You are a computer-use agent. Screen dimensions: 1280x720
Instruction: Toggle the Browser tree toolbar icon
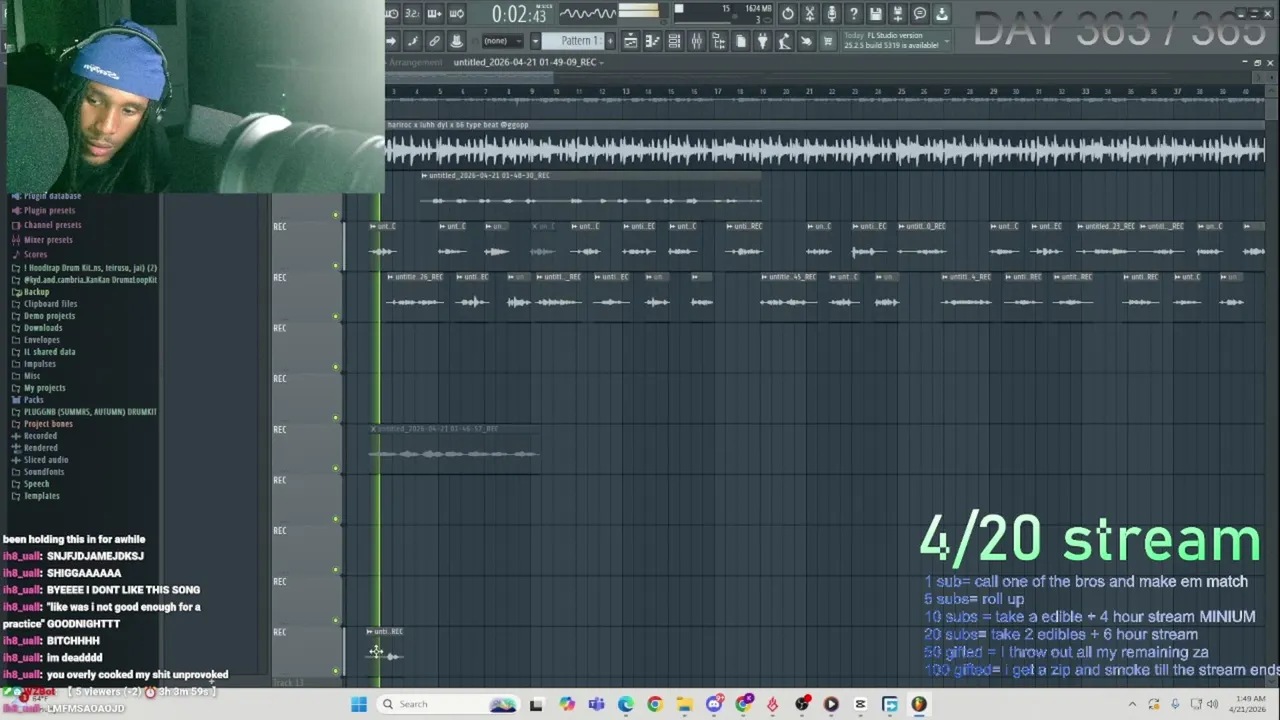pyautogui.click(x=719, y=41)
